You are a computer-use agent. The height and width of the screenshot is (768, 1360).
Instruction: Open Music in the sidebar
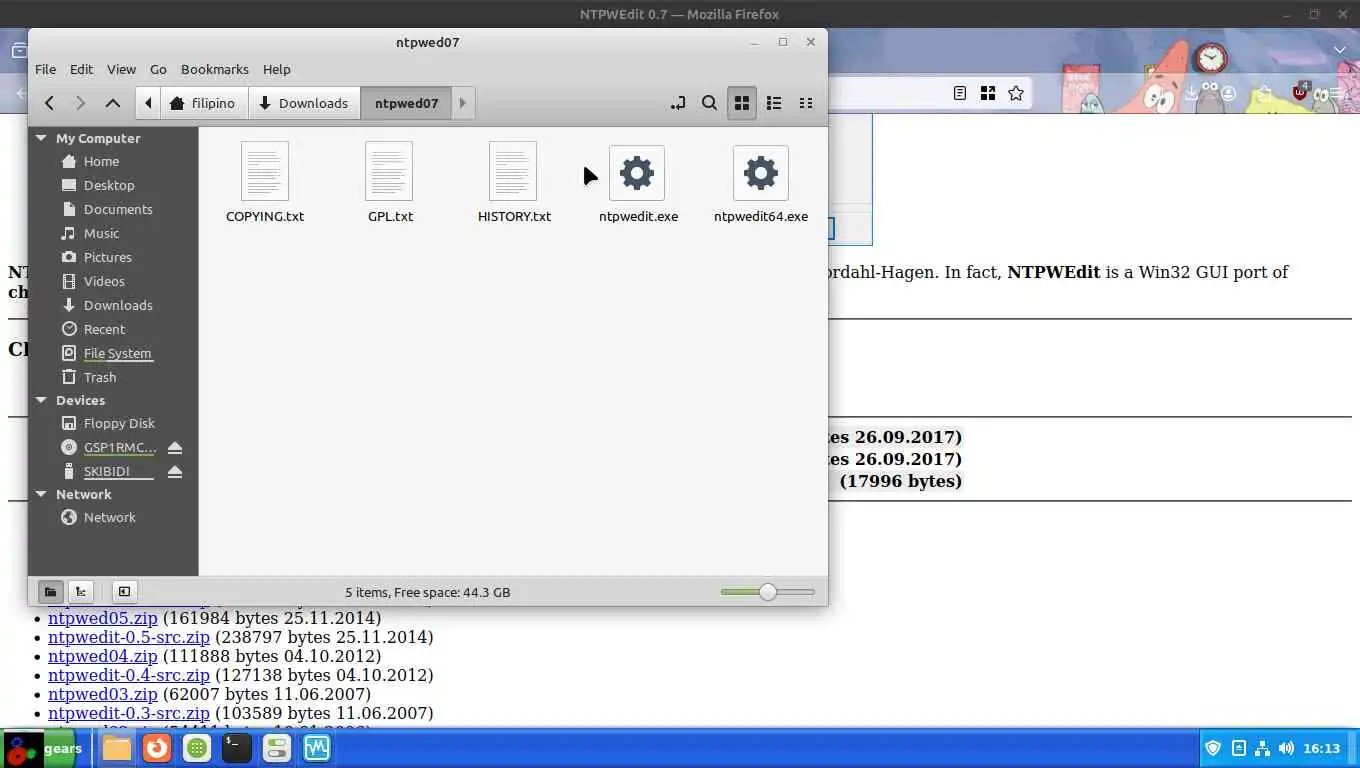101,233
